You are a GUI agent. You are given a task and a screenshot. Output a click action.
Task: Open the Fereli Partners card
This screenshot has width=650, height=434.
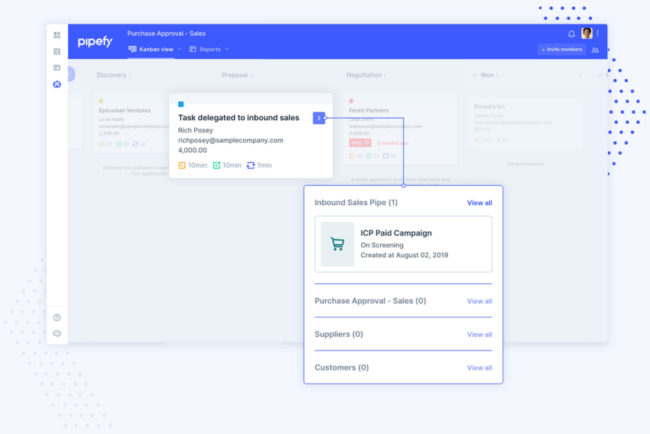[x=401, y=129]
